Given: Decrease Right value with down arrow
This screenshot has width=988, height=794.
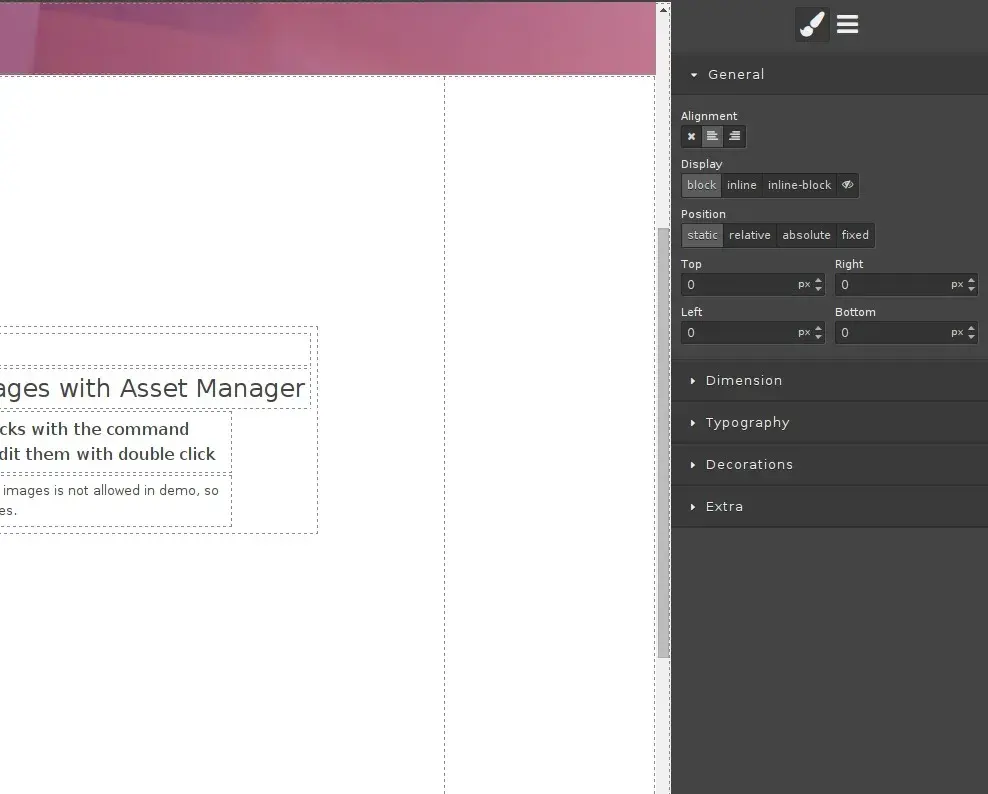Looking at the screenshot, I should 972,289.
